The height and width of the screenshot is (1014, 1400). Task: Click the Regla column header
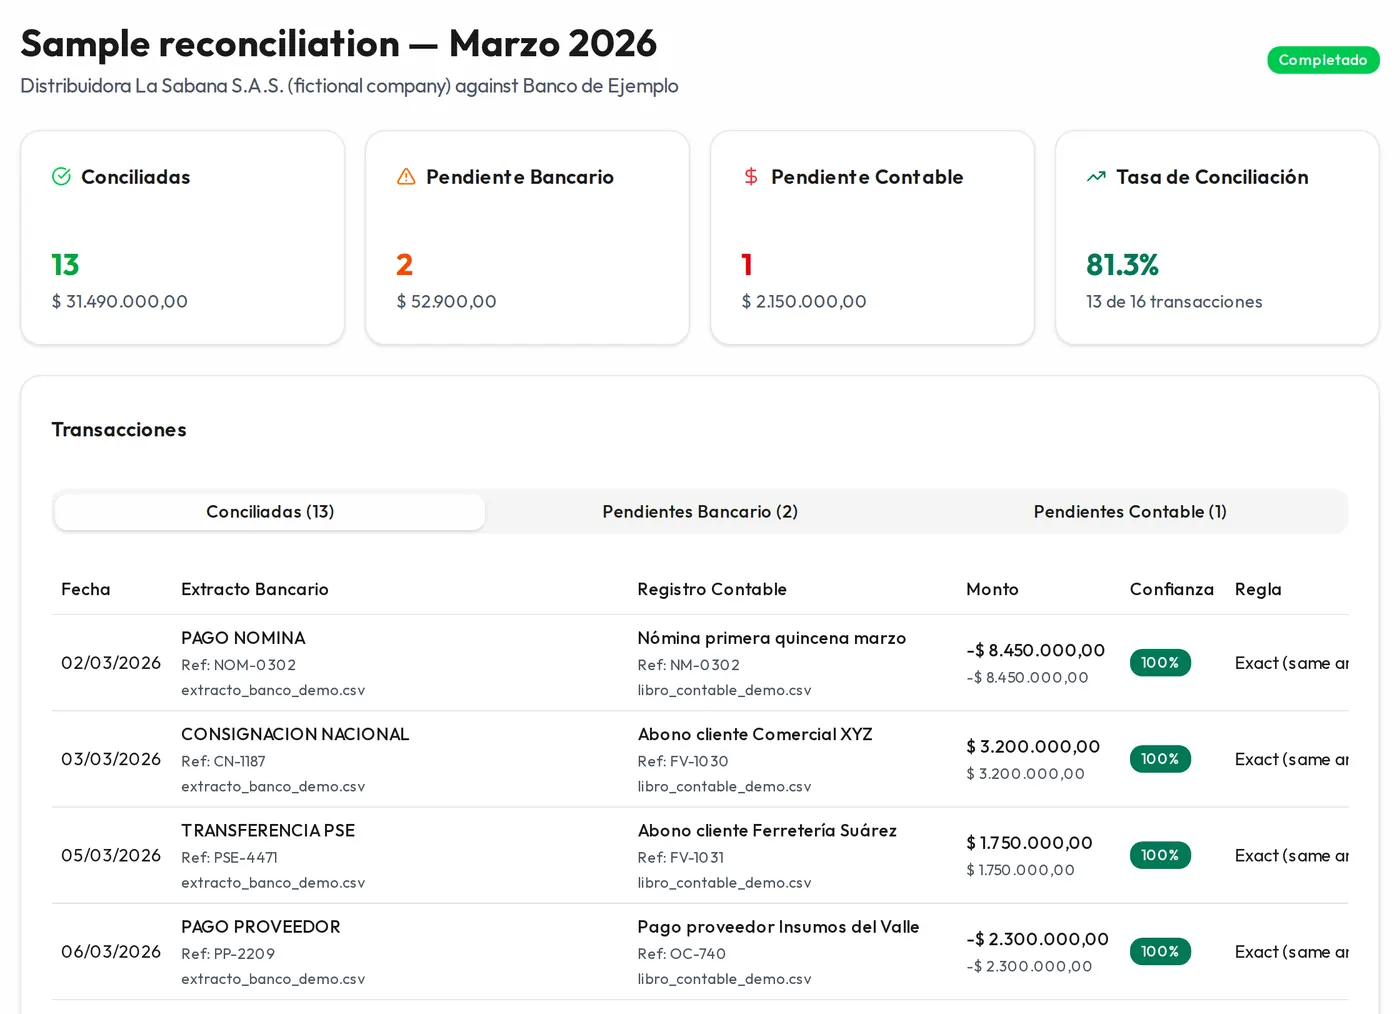click(1258, 590)
